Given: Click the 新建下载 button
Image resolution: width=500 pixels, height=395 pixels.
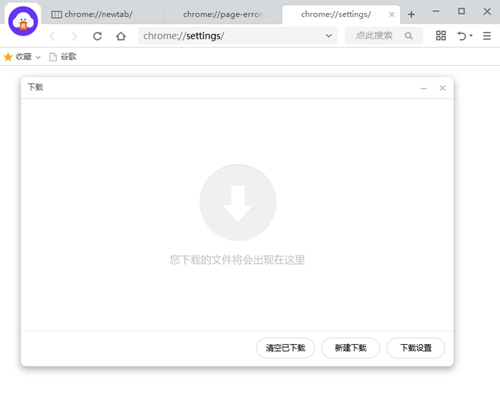Looking at the screenshot, I should [351, 348].
